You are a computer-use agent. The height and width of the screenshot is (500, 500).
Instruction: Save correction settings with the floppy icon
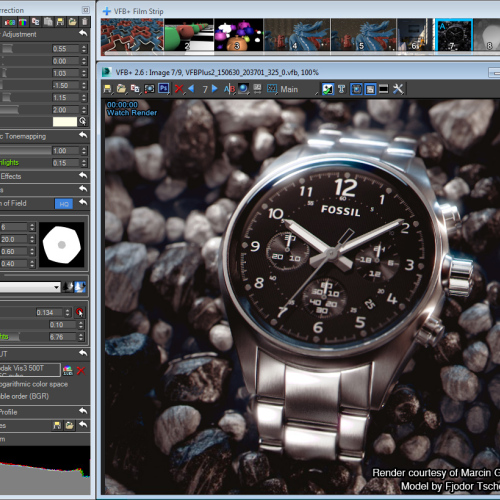[60, 22]
